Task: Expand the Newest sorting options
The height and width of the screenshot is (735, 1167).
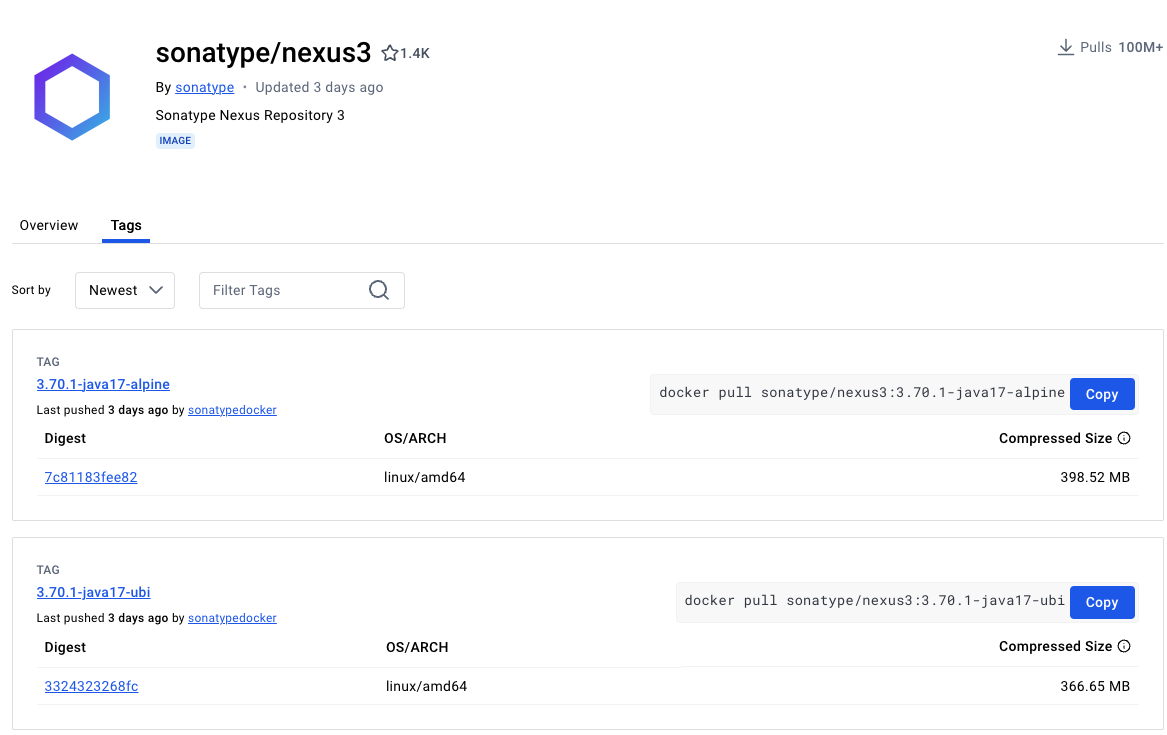Action: [124, 290]
